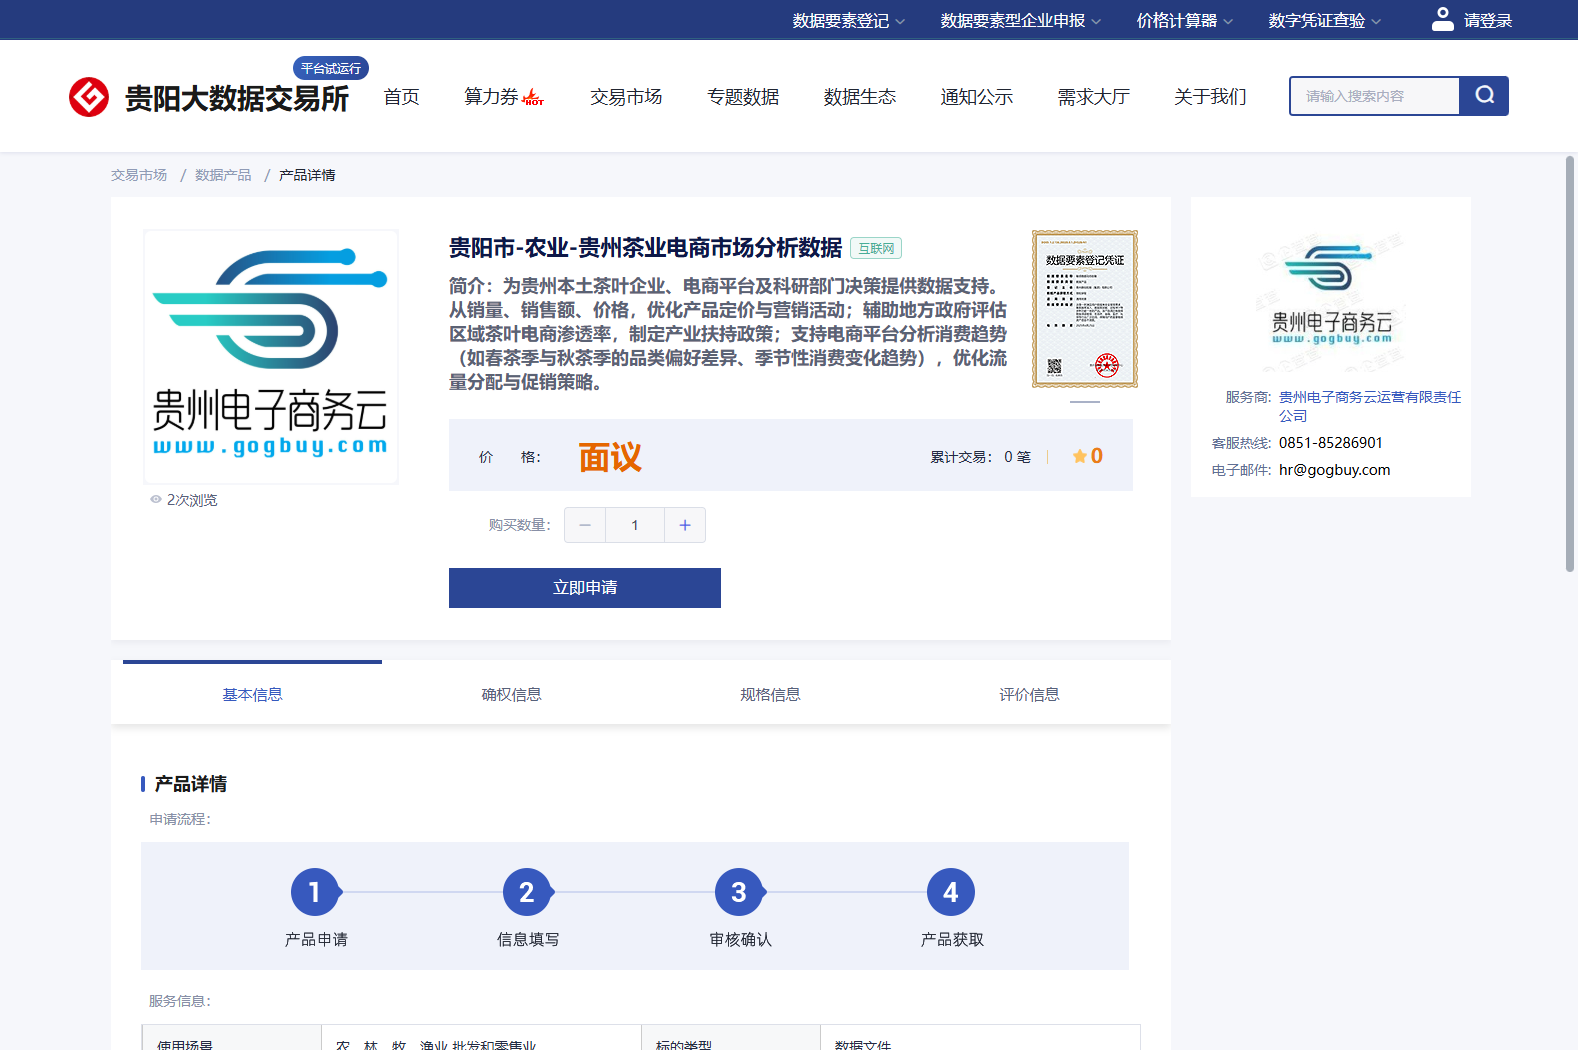The width and height of the screenshot is (1578, 1050).
Task: Expand the 数据要素型企业申报 dropdown
Action: tap(1020, 21)
